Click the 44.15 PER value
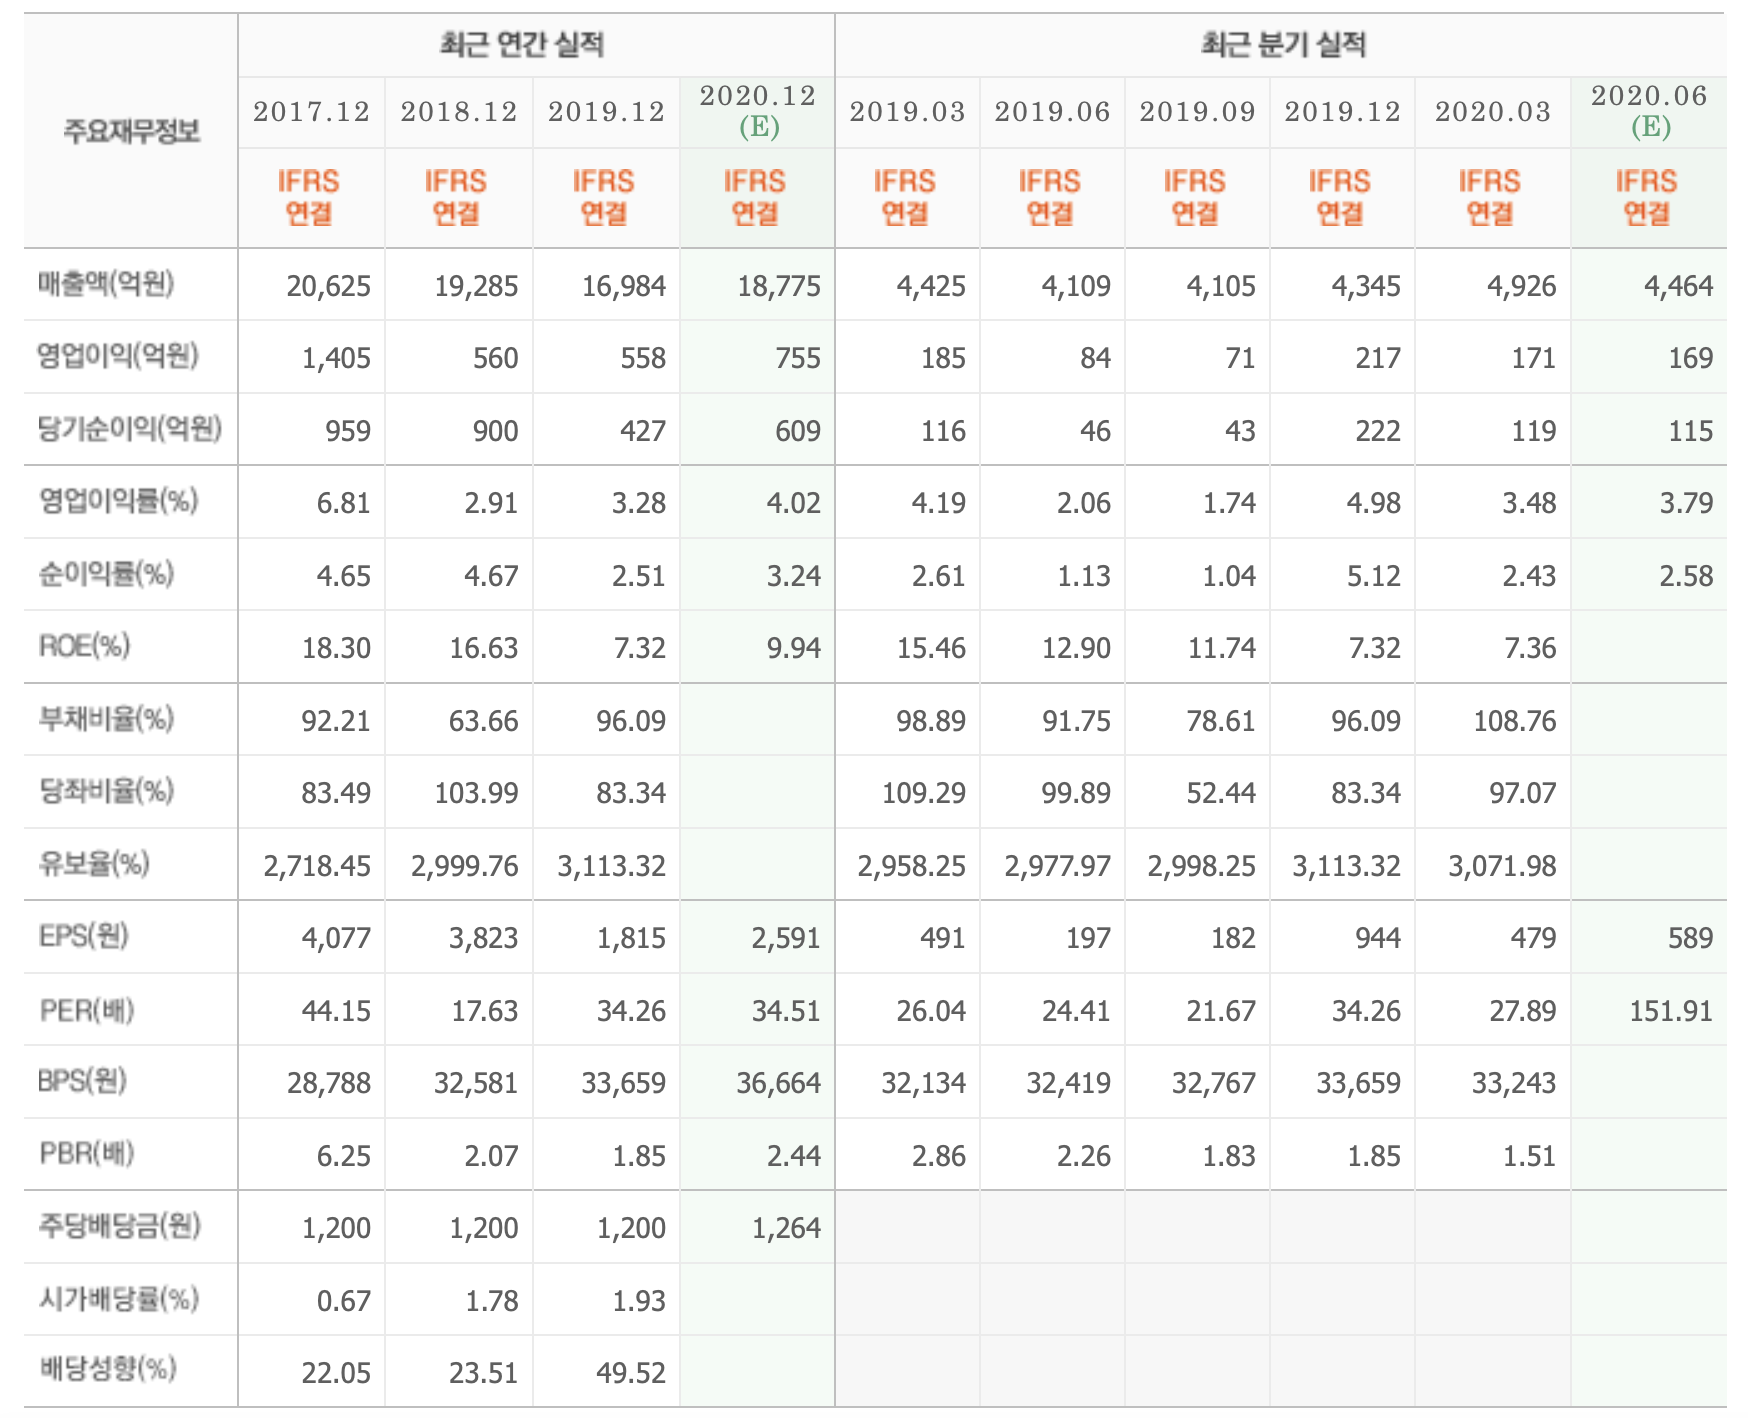This screenshot has height=1418, width=1748. 336,1011
